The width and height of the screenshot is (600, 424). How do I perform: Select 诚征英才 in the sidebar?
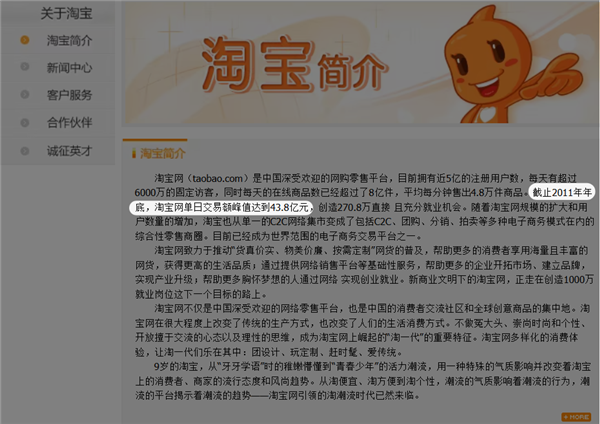[x=69, y=150]
